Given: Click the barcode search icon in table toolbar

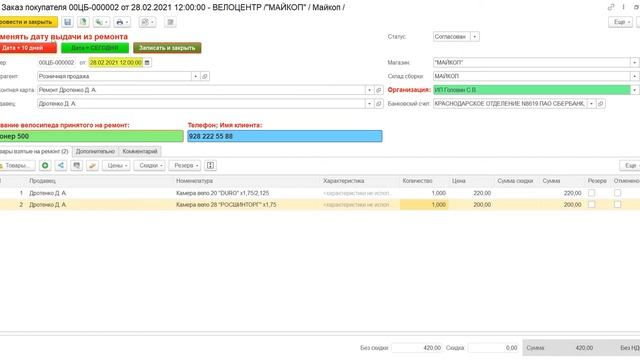Looking at the screenshot, I should pyautogui.click(x=77, y=165).
